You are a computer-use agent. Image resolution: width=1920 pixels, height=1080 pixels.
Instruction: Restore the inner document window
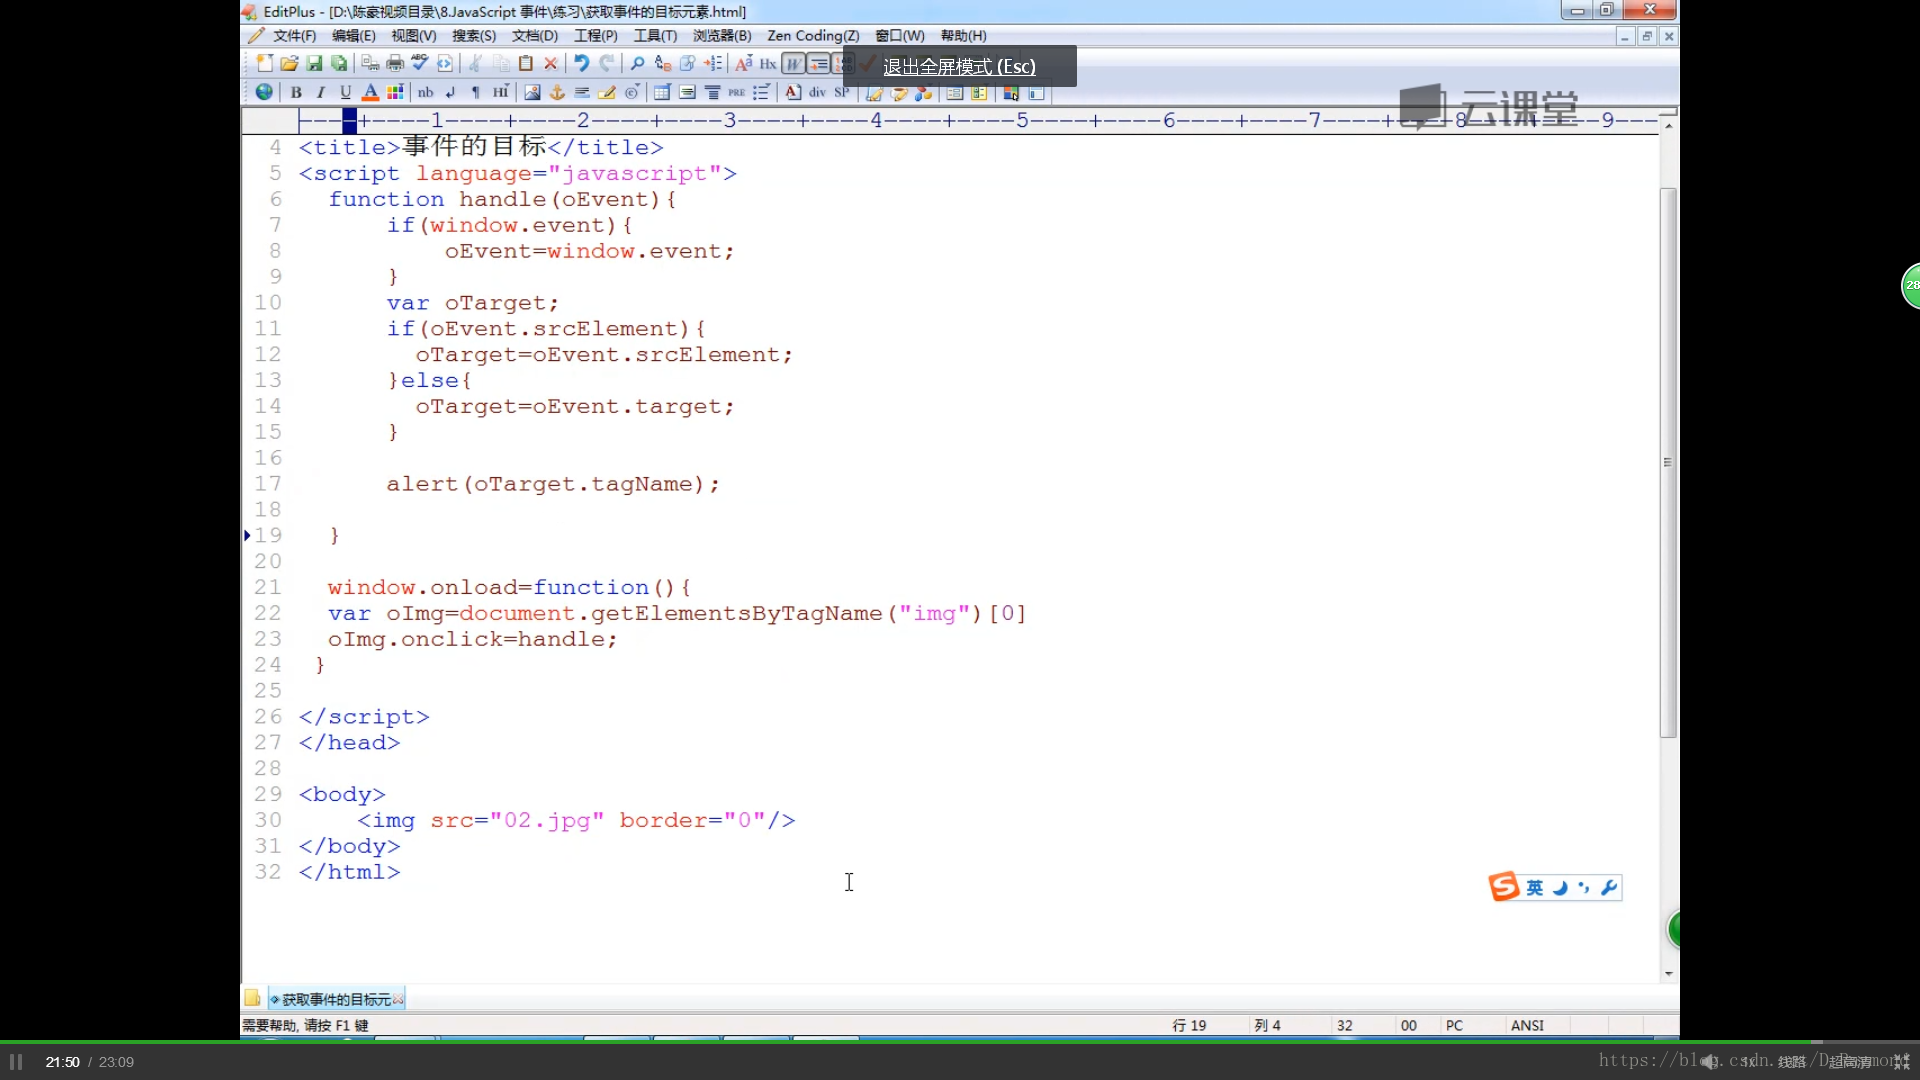1646,36
